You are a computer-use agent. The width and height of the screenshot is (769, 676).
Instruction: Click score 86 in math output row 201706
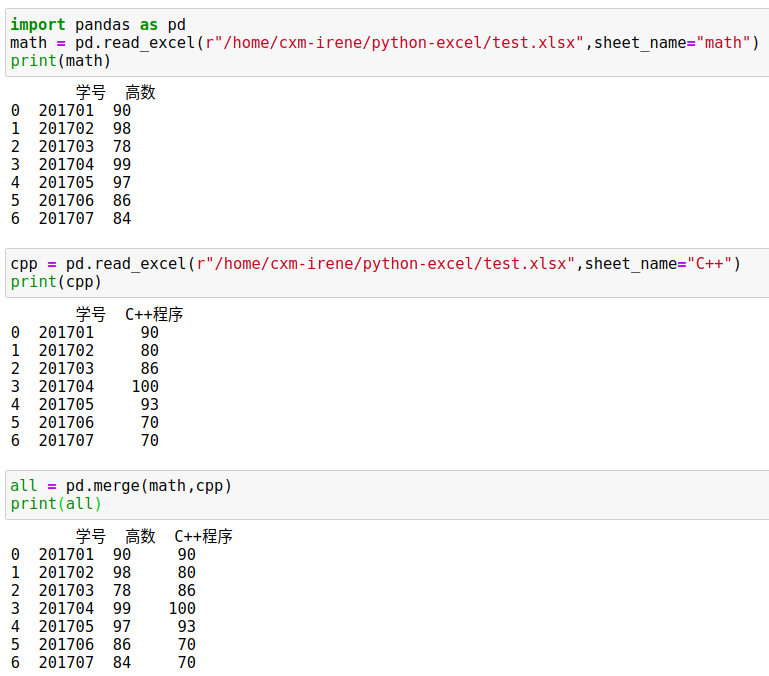[x=122, y=200]
